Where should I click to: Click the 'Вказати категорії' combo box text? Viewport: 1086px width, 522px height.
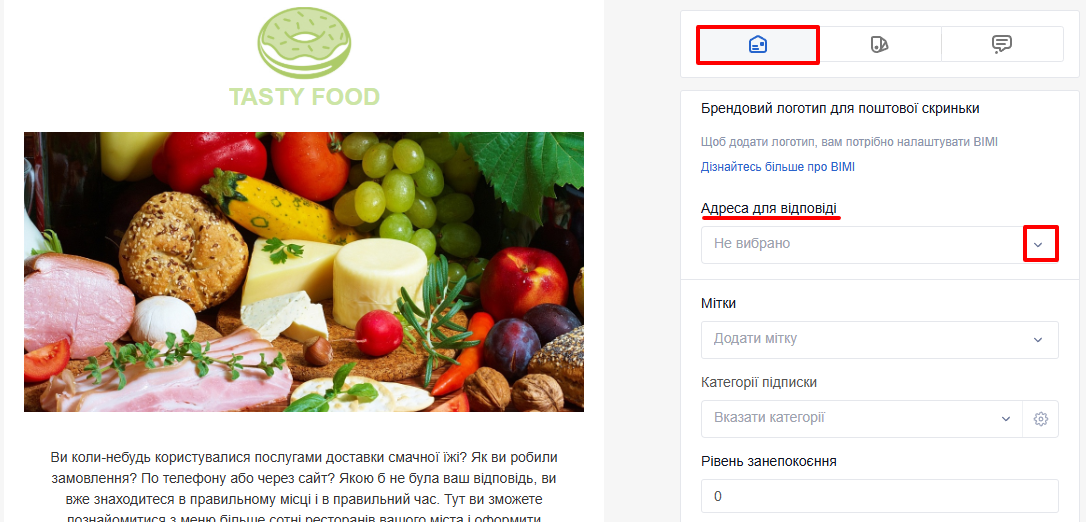tap(769, 418)
